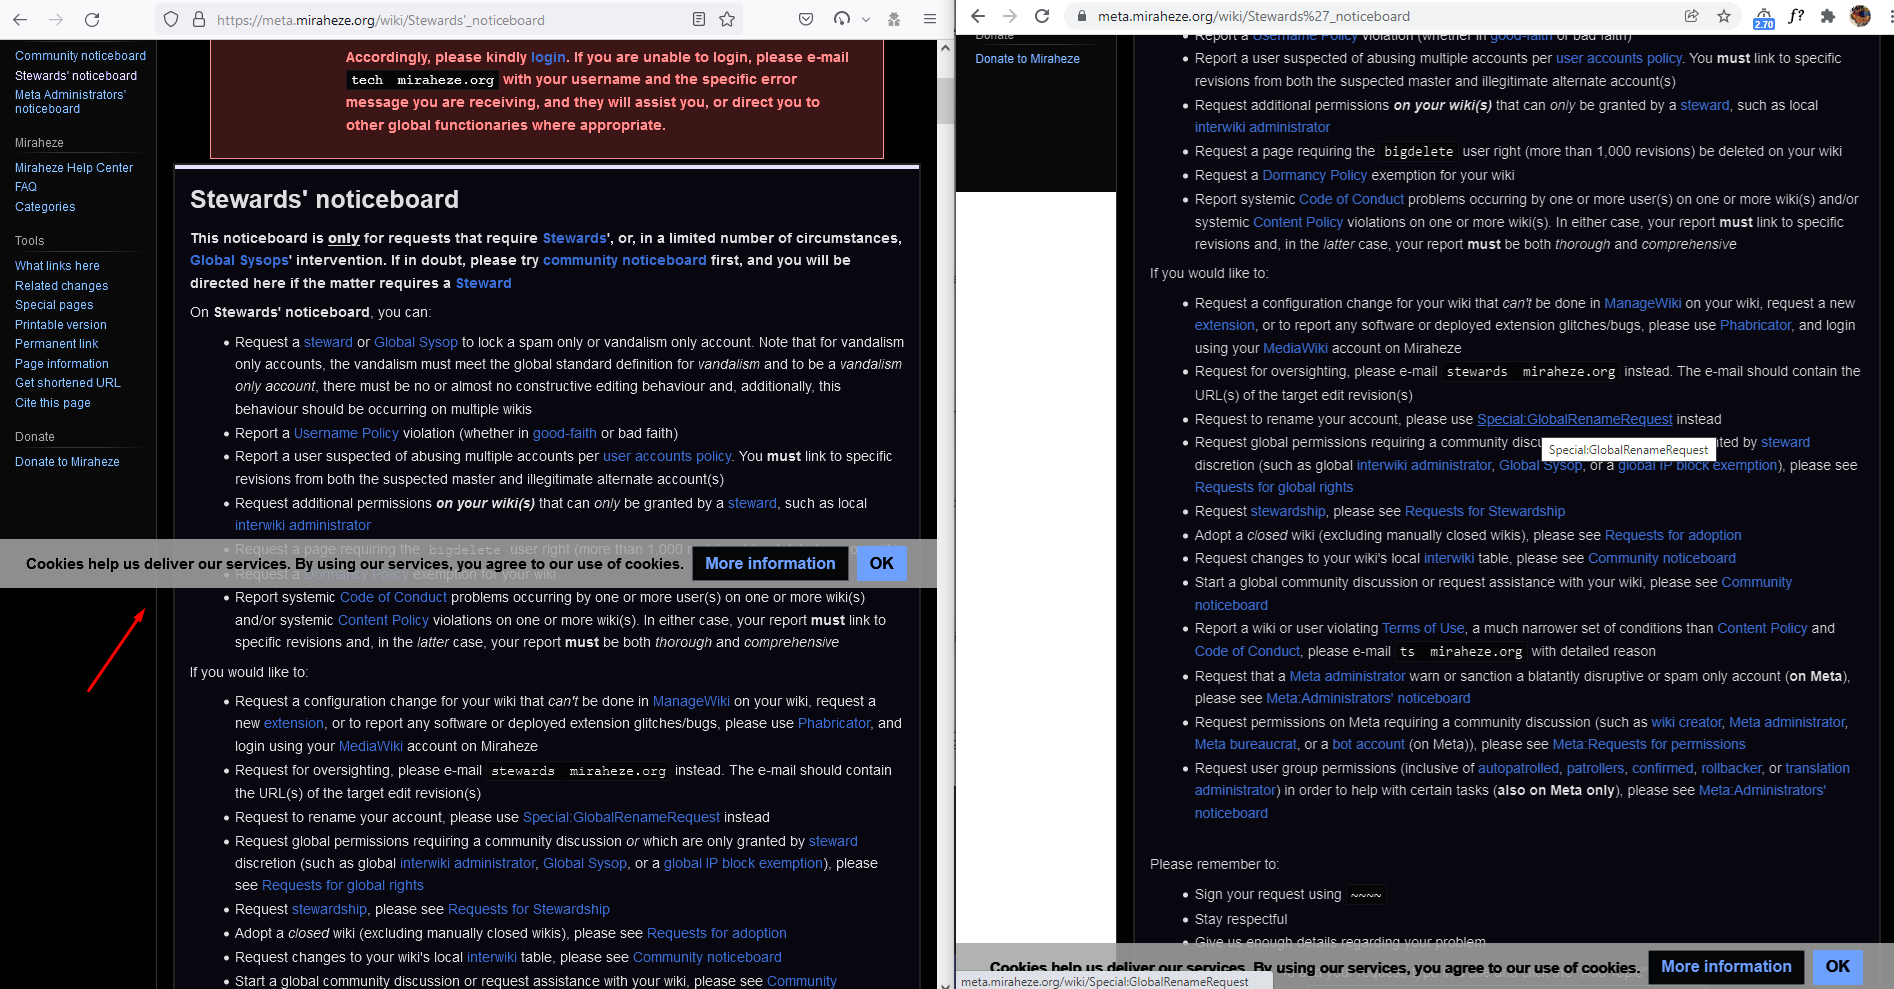Click More information on the cookie banner
The width and height of the screenshot is (1894, 989).
(x=770, y=563)
